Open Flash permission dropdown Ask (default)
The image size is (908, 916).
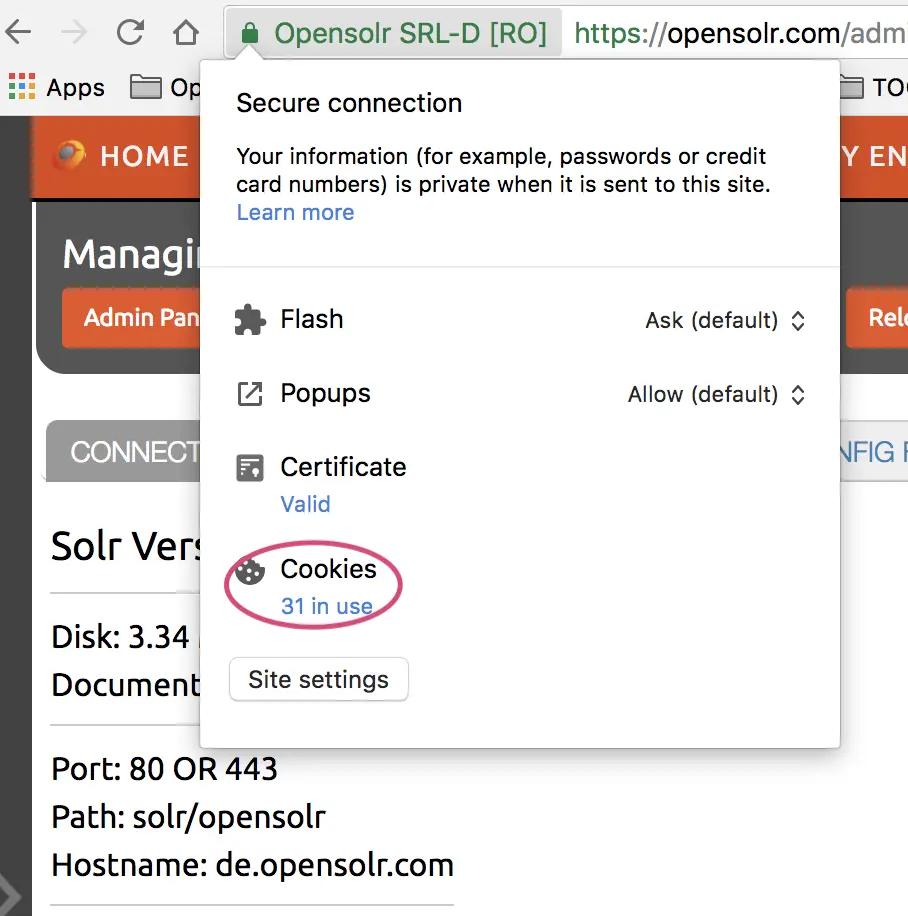725,321
